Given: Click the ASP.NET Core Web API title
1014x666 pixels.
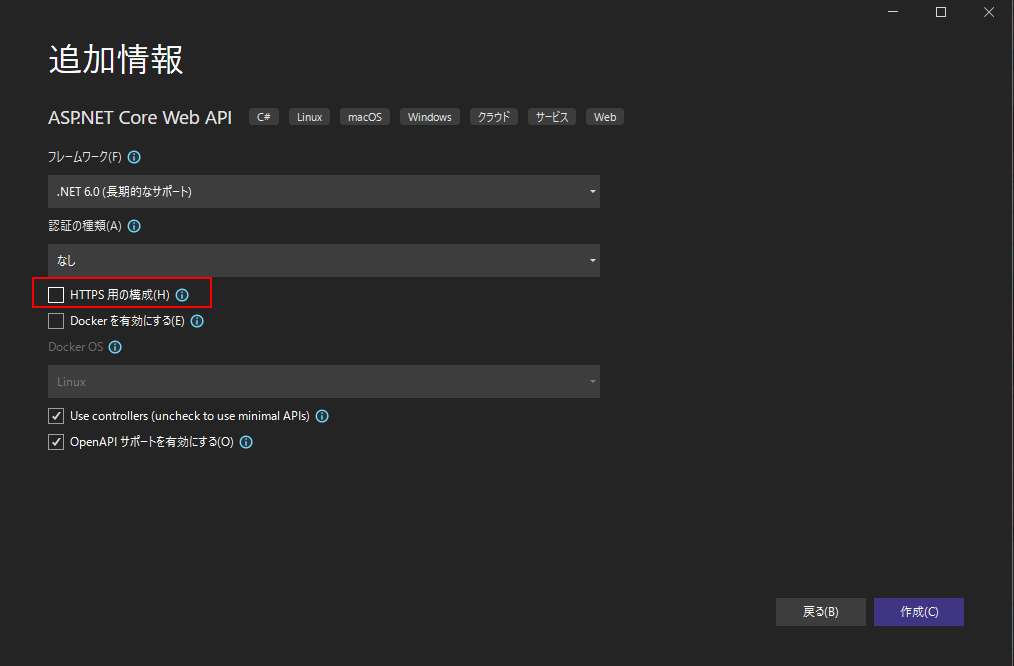Looking at the screenshot, I should [x=140, y=118].
